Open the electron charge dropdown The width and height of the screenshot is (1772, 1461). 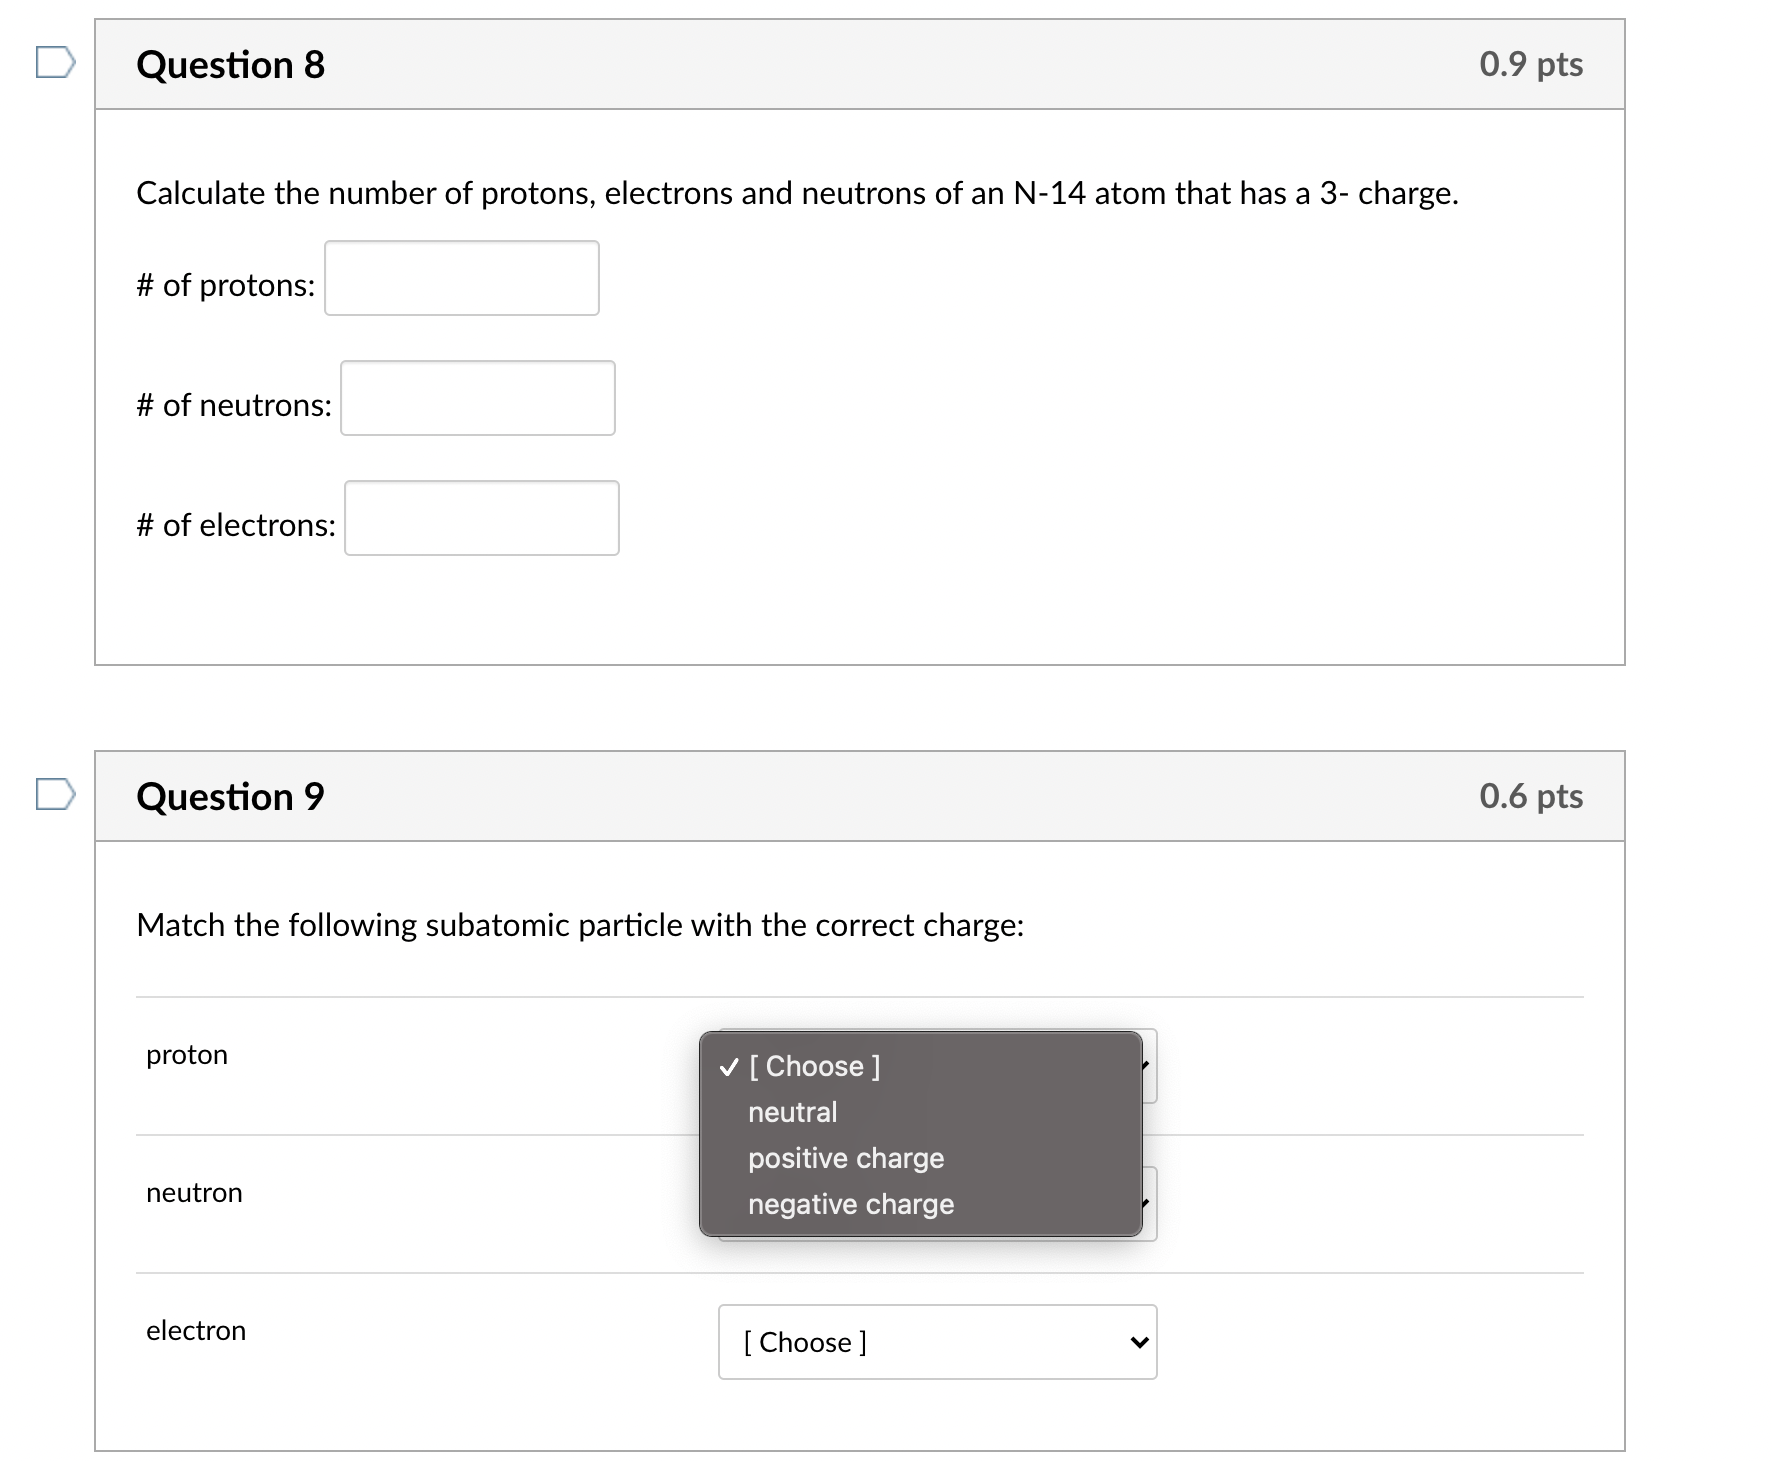(938, 1342)
